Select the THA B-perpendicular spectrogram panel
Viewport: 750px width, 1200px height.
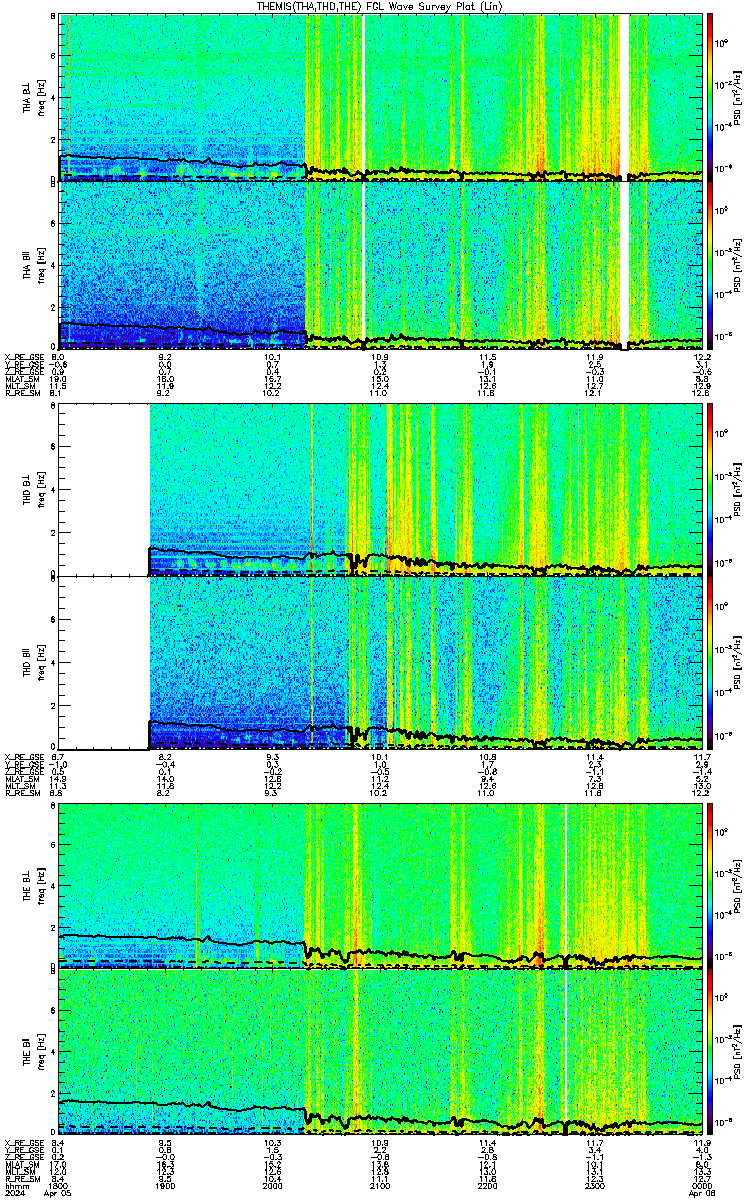[381, 97]
